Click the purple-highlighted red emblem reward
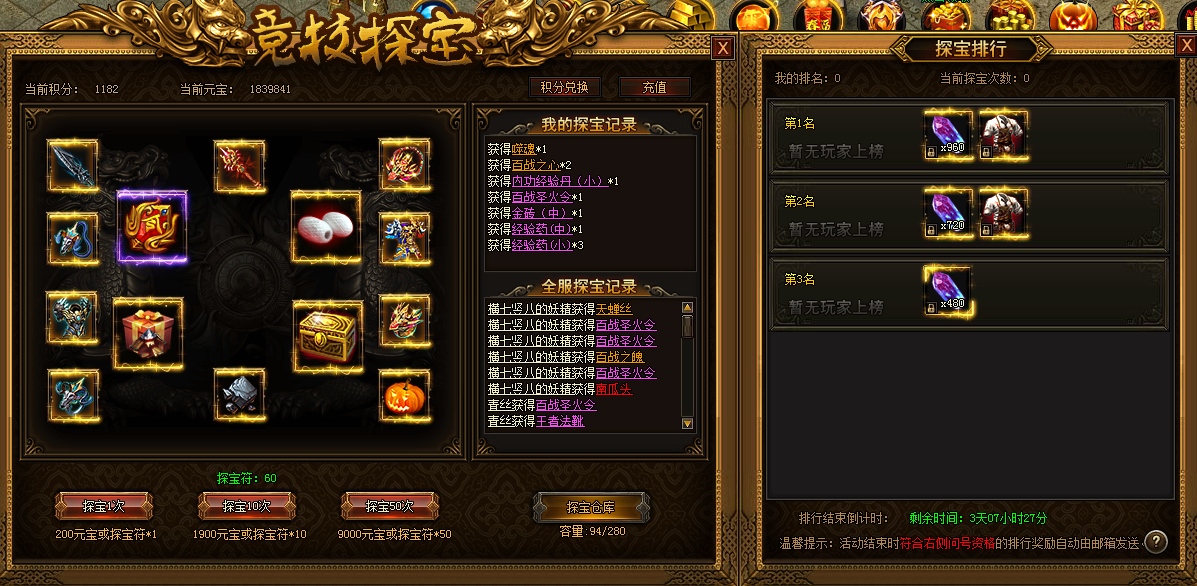The image size is (1197, 586). tap(152, 227)
